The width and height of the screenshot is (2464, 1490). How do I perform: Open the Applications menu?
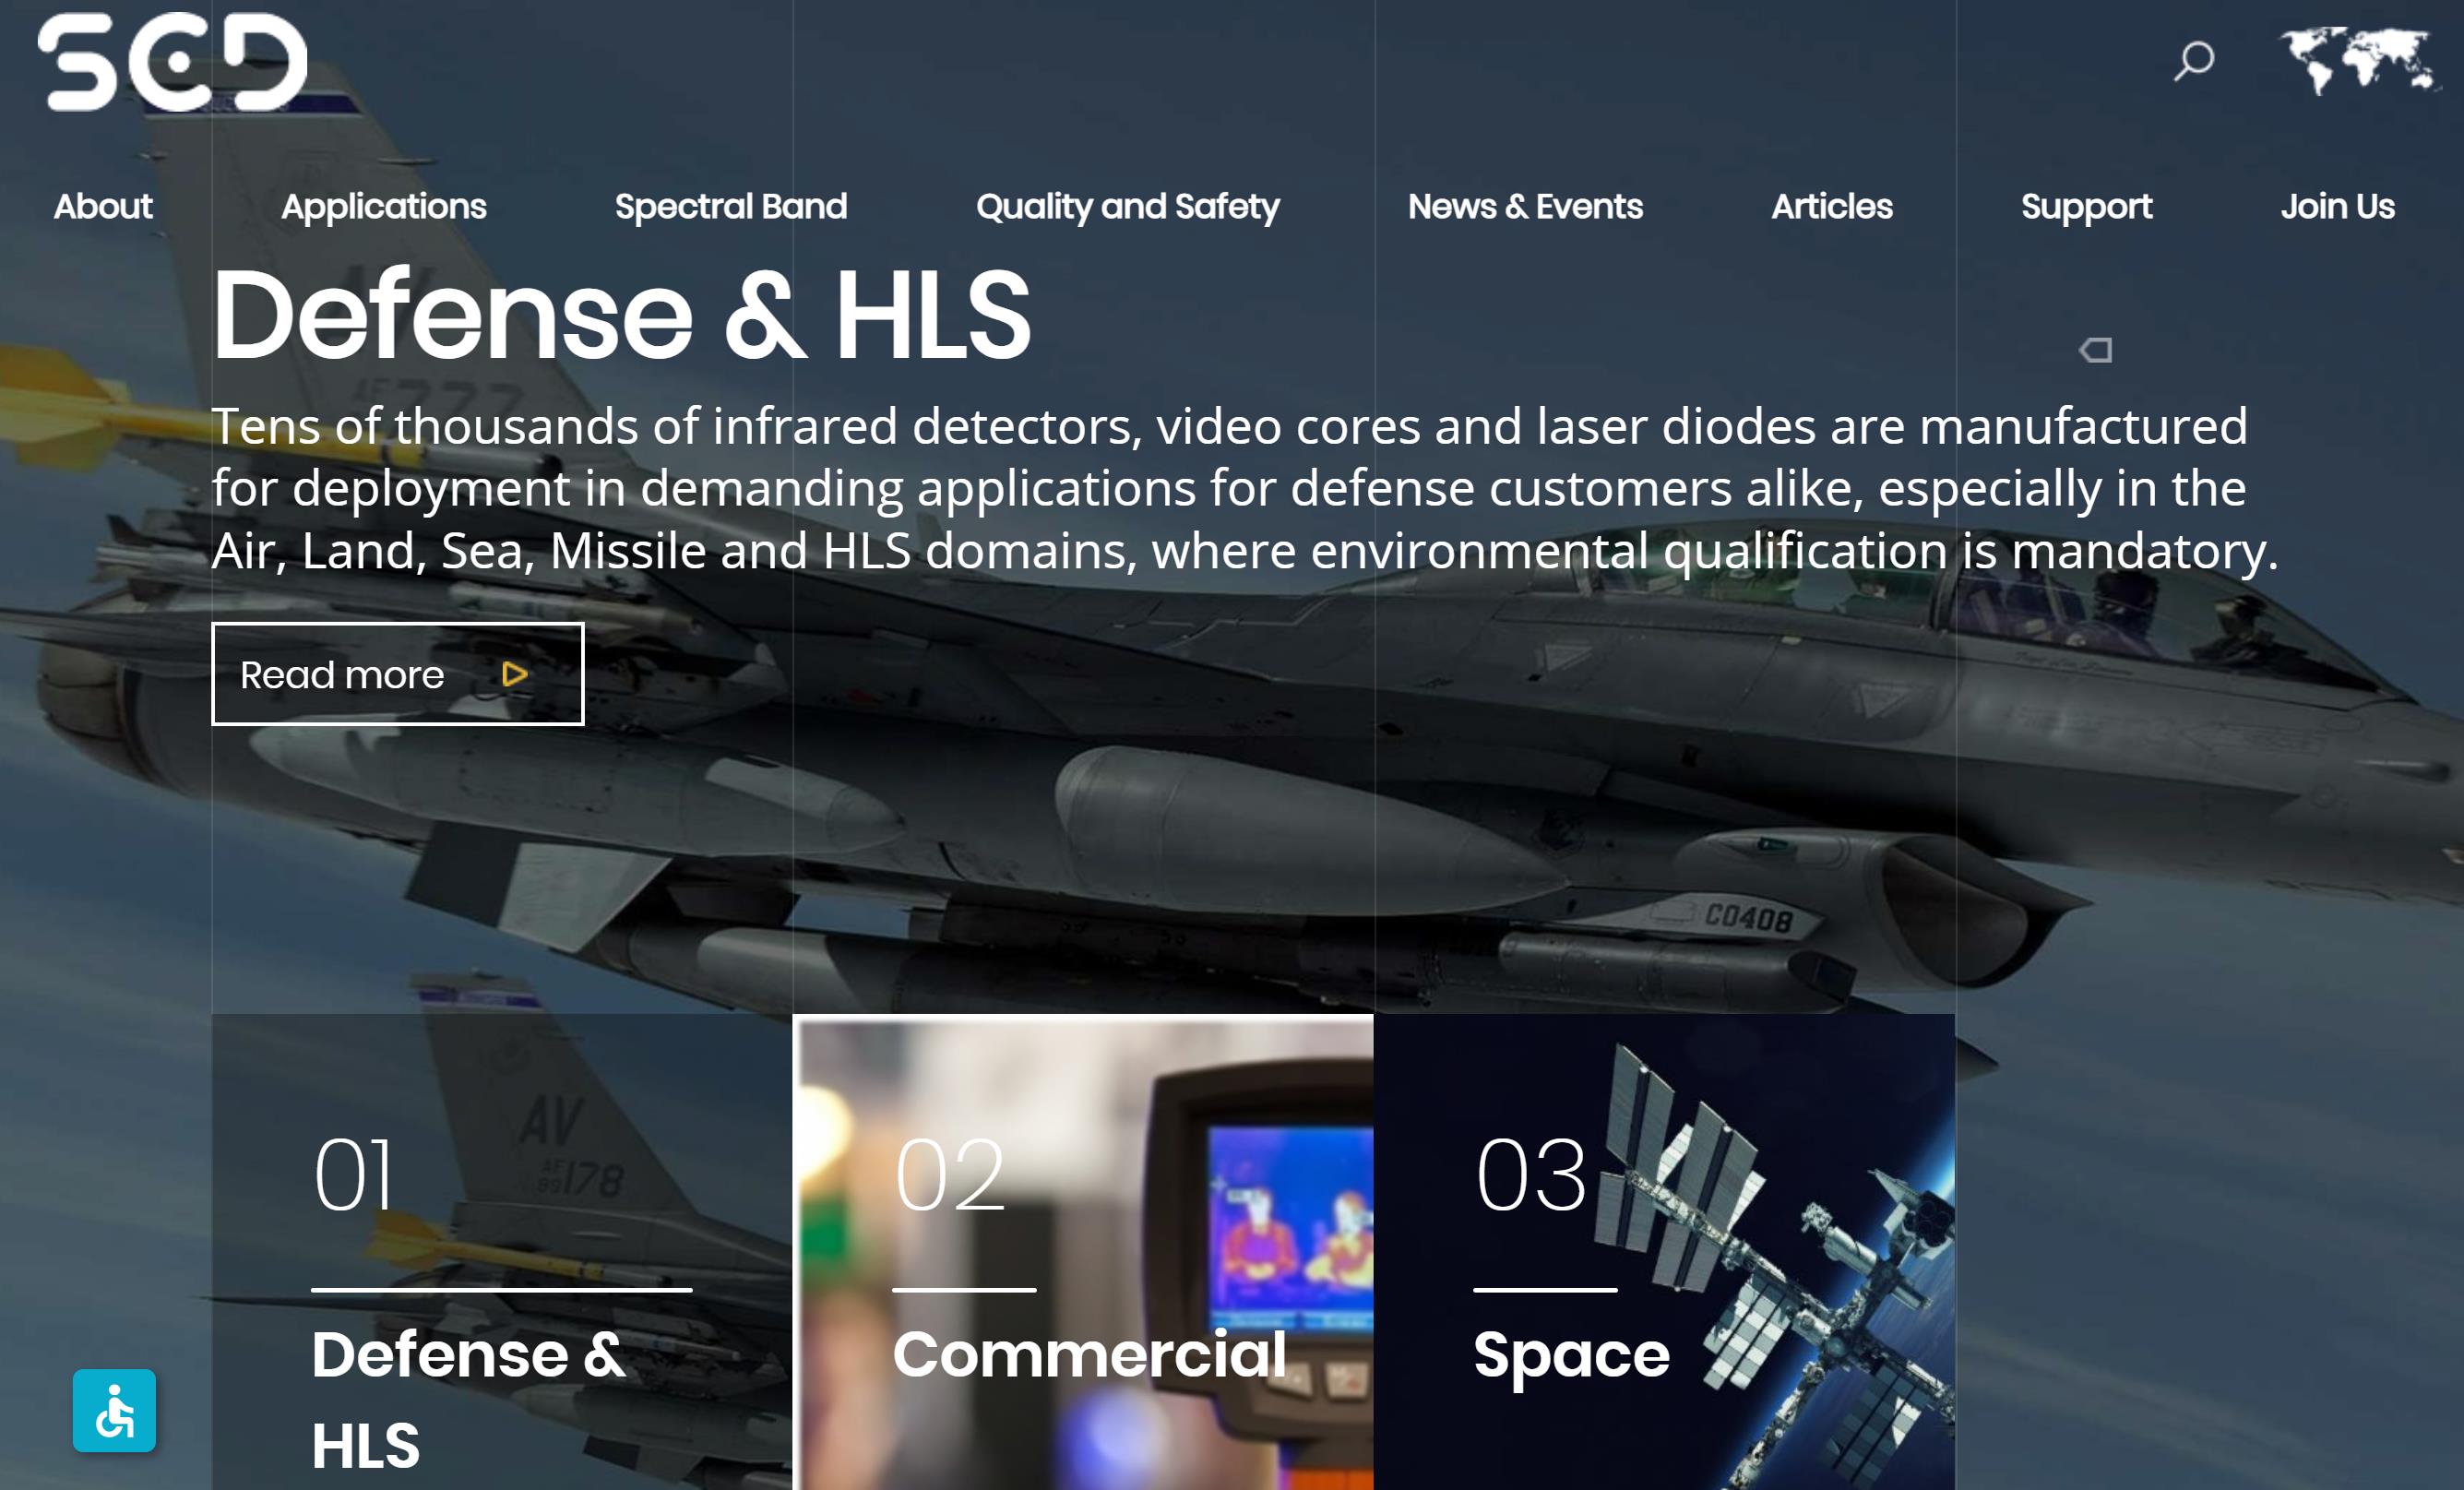coord(383,206)
